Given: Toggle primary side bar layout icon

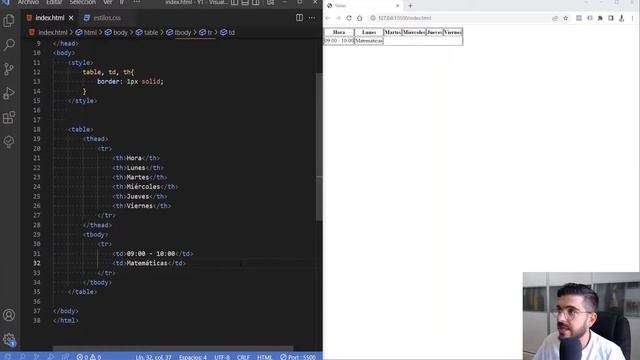Looking at the screenshot, I should (x=234, y=2).
